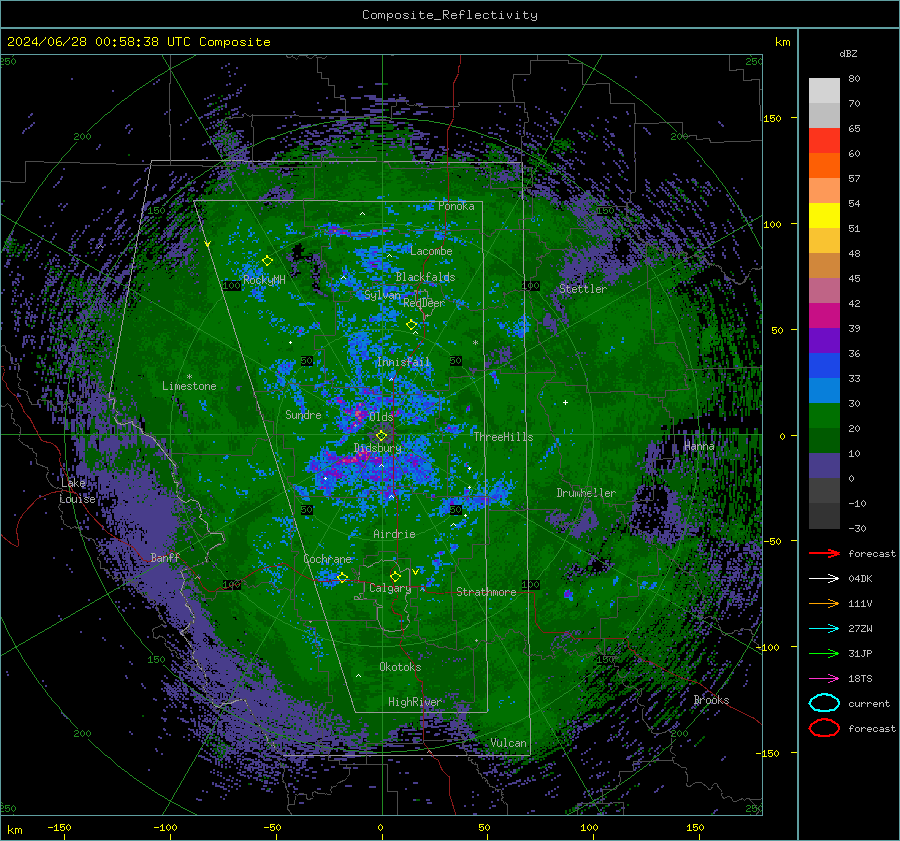Viewport: 900px width, 841px height.
Task: Click the yellow diamond marker near RockyMH
Action: 267,261
